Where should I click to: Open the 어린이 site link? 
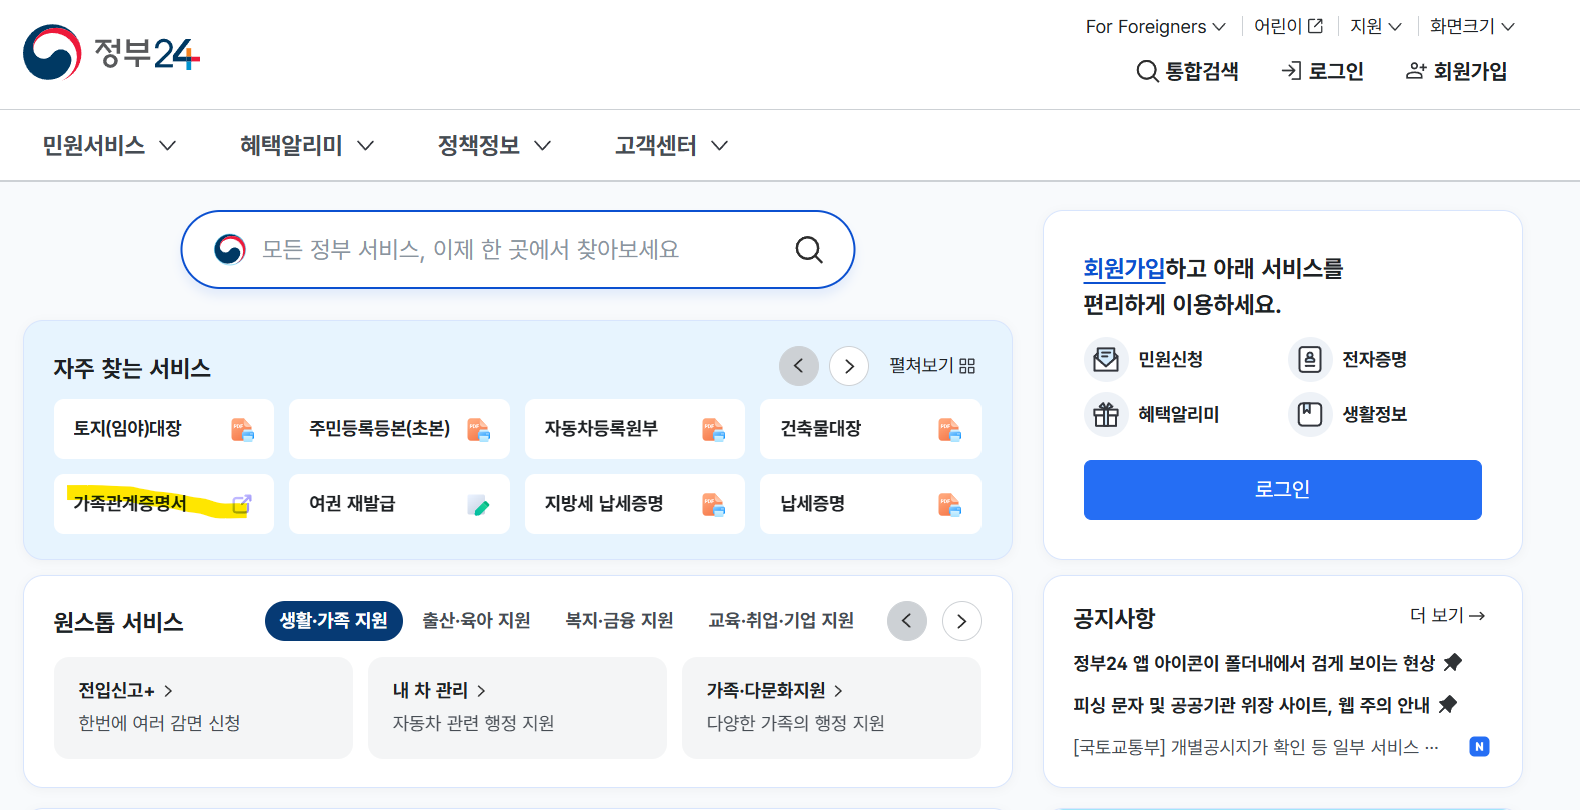point(1288,26)
